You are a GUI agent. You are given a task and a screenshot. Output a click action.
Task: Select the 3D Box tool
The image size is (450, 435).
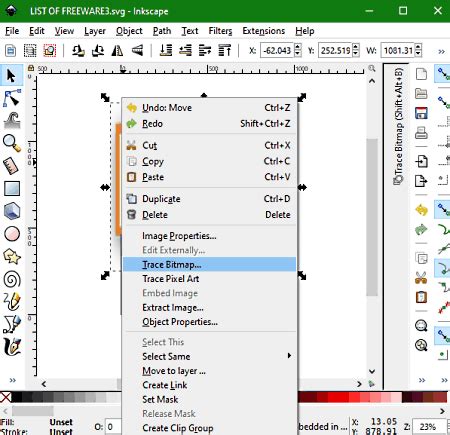[11, 211]
